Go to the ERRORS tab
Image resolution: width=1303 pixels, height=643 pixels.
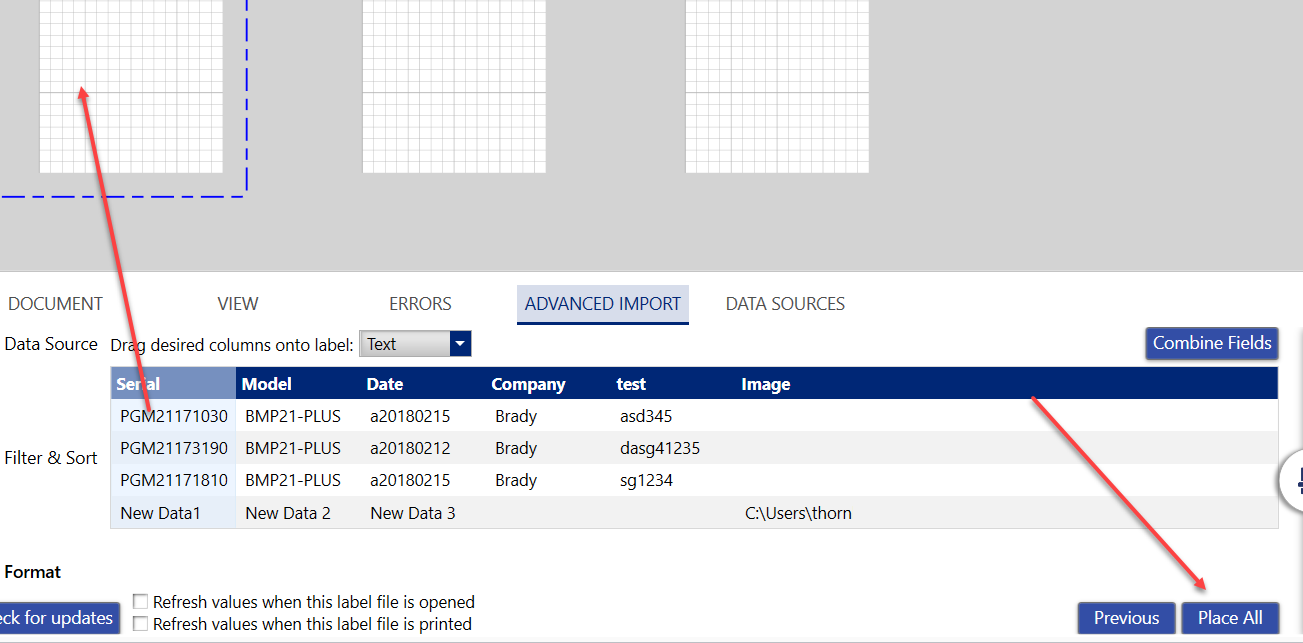pyautogui.click(x=420, y=304)
